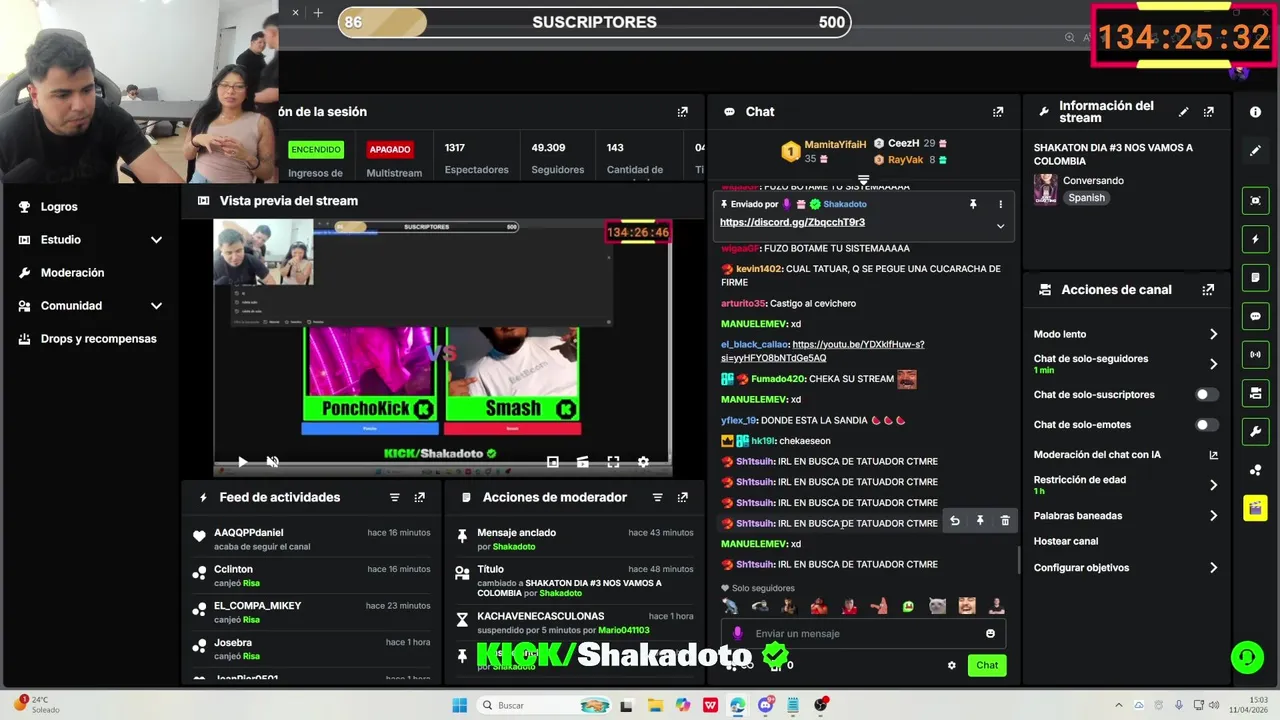Open pinned message three-dot menu
The height and width of the screenshot is (720, 1280).
point(1000,204)
